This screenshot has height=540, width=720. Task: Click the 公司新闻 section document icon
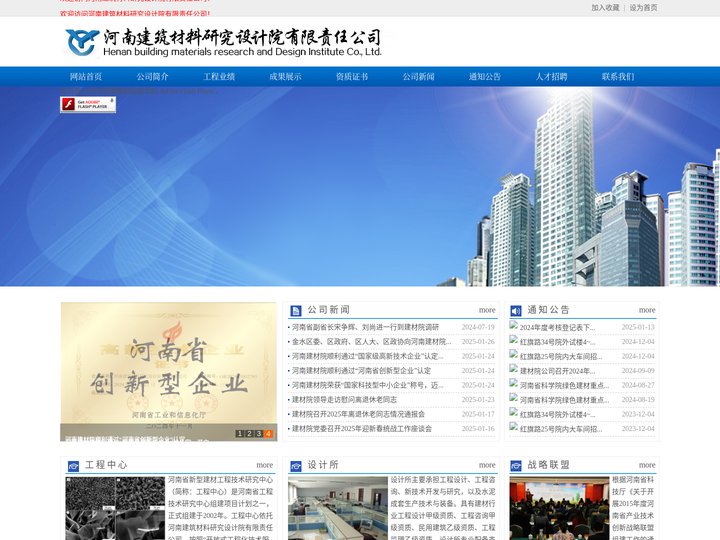tap(296, 311)
